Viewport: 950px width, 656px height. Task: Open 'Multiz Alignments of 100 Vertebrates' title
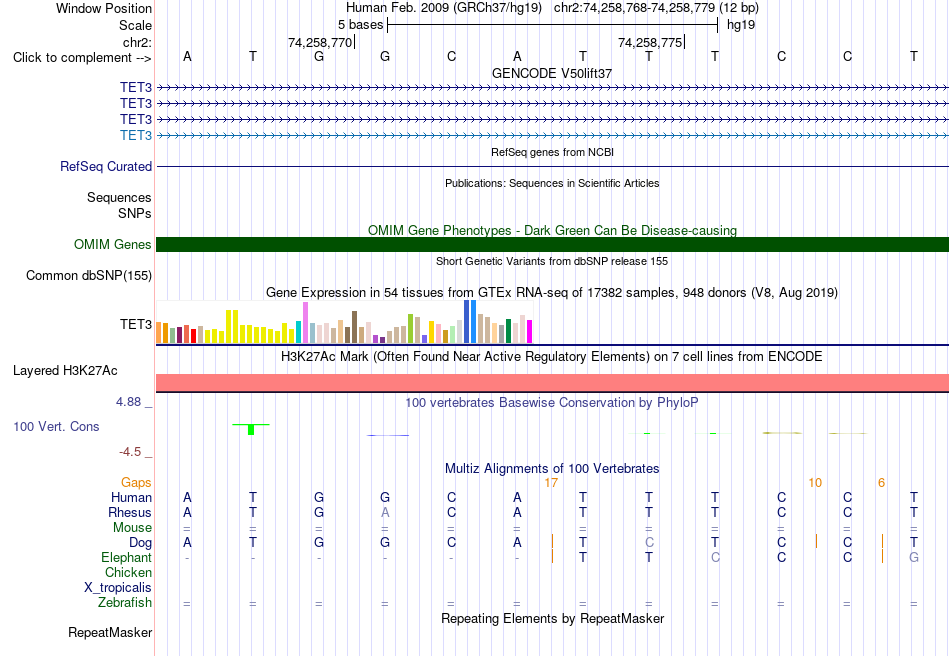point(552,469)
